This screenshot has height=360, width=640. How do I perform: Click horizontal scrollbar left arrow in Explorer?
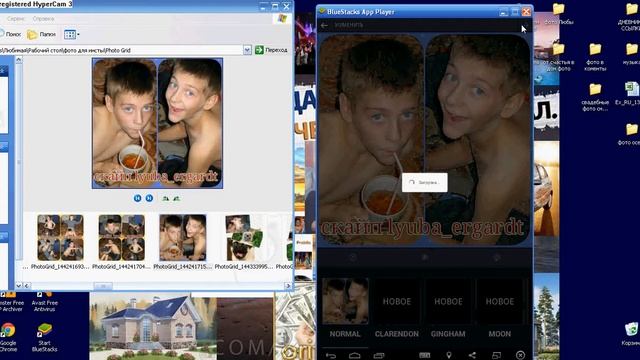pyautogui.click(x=27, y=286)
